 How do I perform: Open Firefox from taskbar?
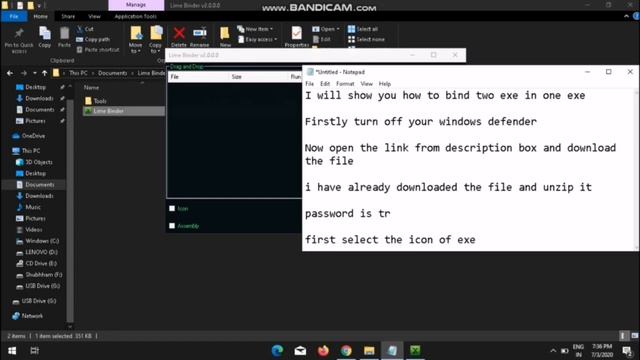[323, 351]
